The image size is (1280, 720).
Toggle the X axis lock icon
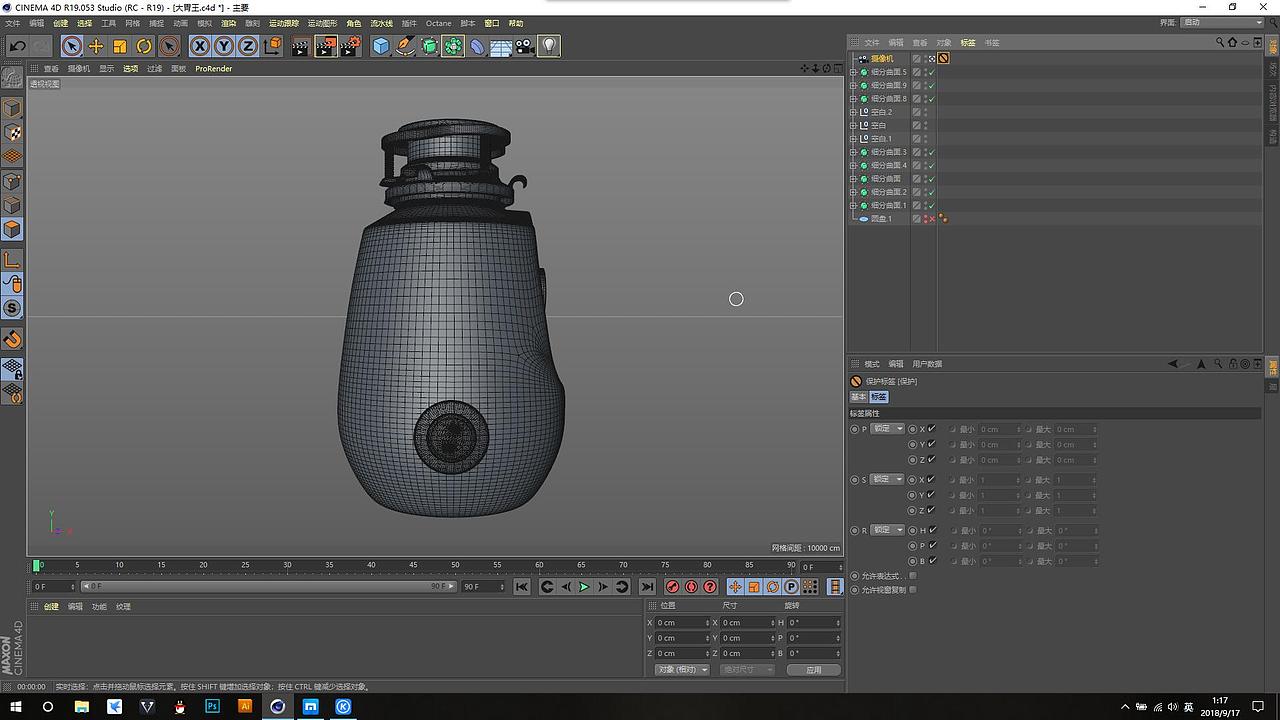coord(200,46)
